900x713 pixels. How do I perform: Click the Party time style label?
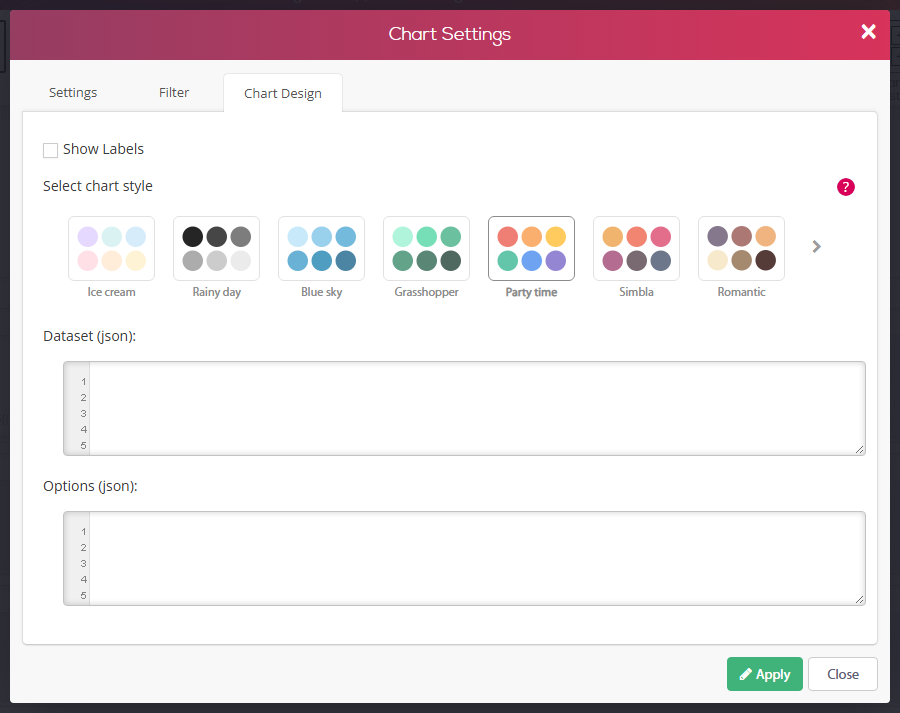point(532,292)
